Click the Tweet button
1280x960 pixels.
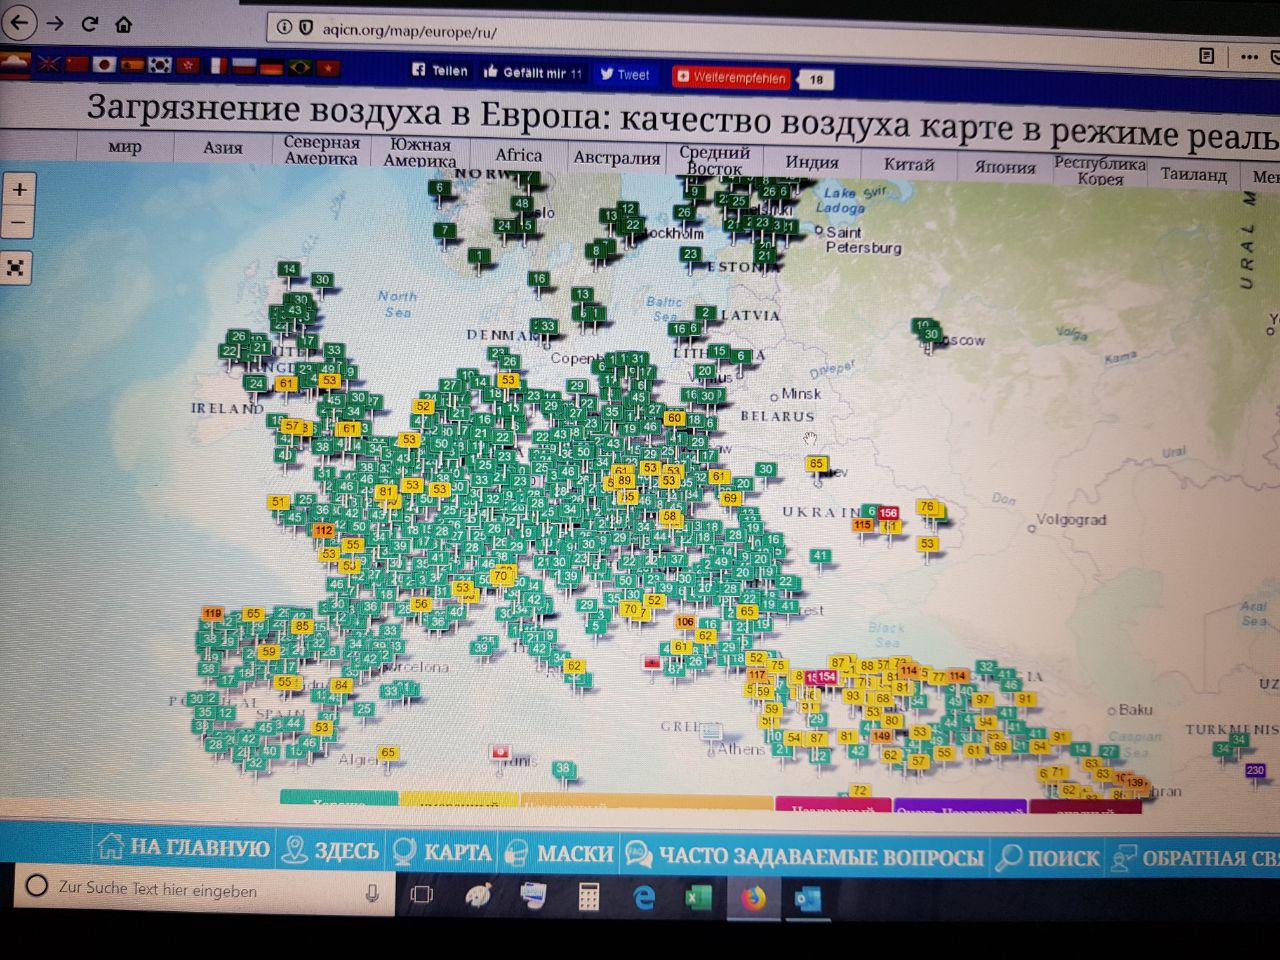(x=624, y=74)
